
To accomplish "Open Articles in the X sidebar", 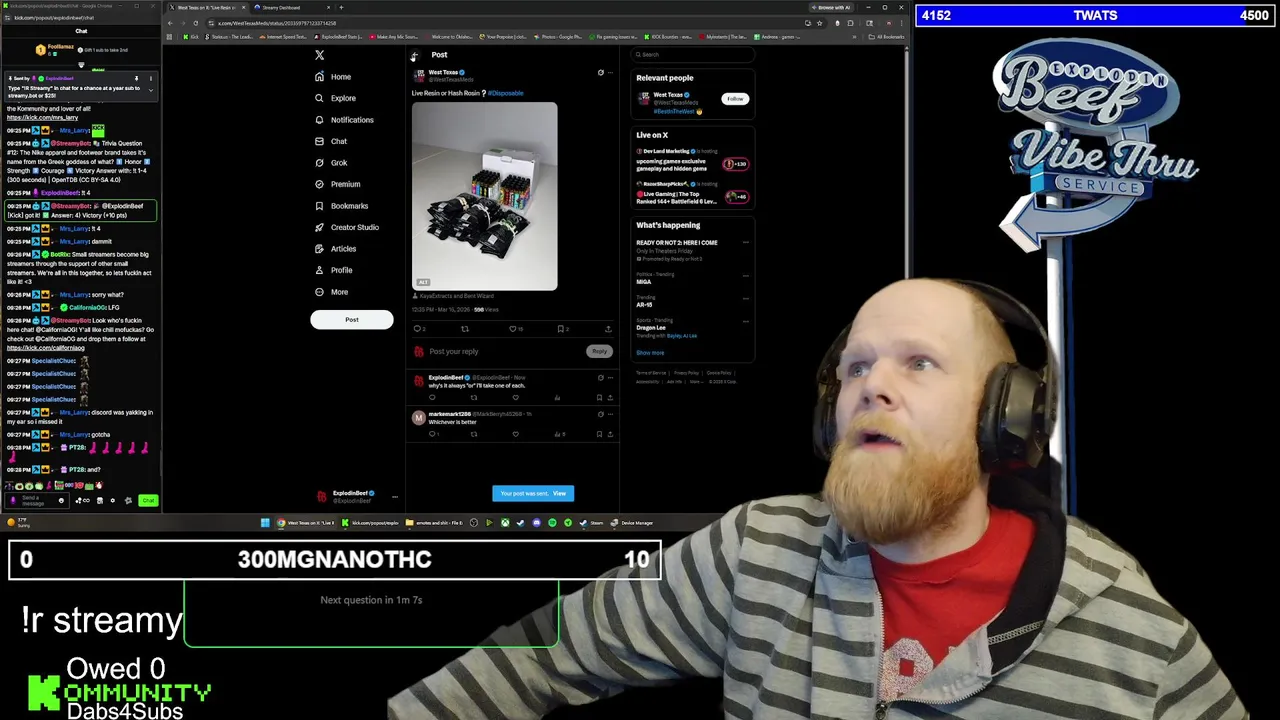I will (335, 249).
